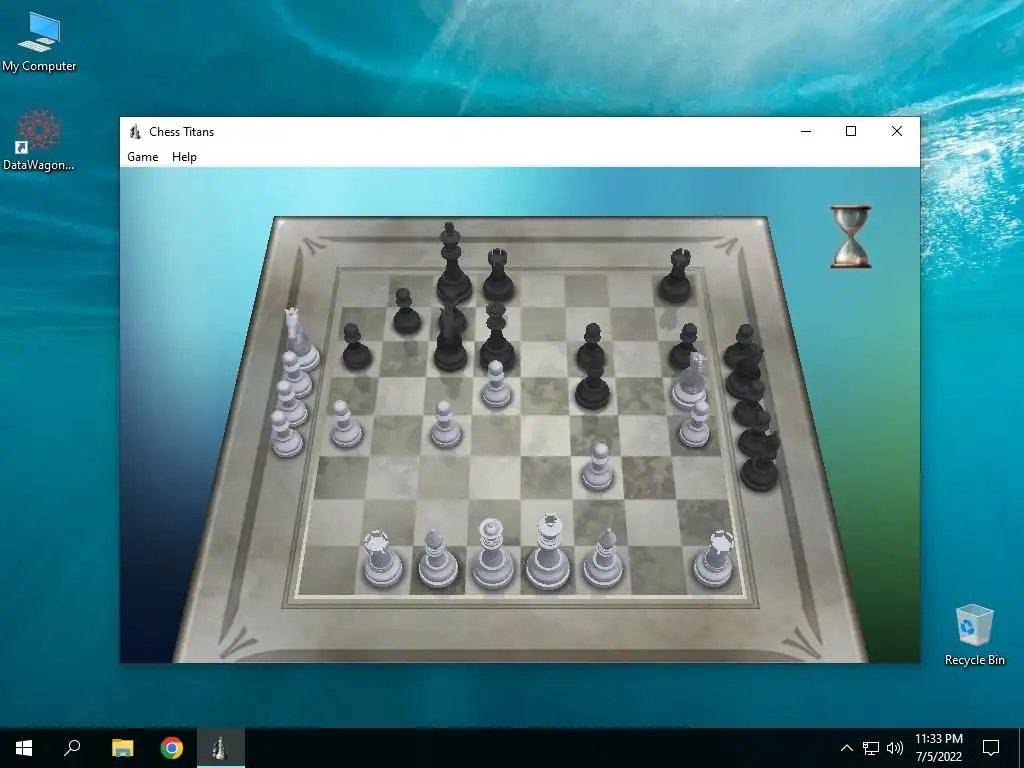Open the Help menu
Image resolution: width=1024 pixels, height=768 pixels.
coord(184,157)
